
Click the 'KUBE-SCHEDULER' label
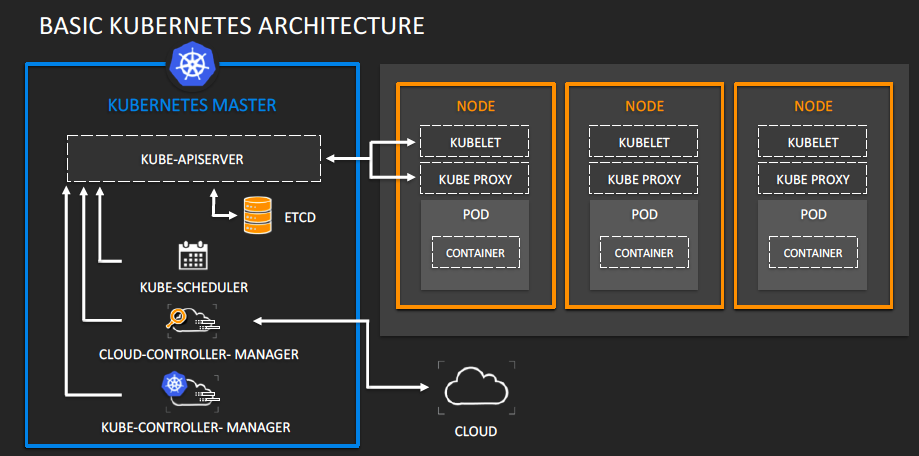[x=194, y=287]
